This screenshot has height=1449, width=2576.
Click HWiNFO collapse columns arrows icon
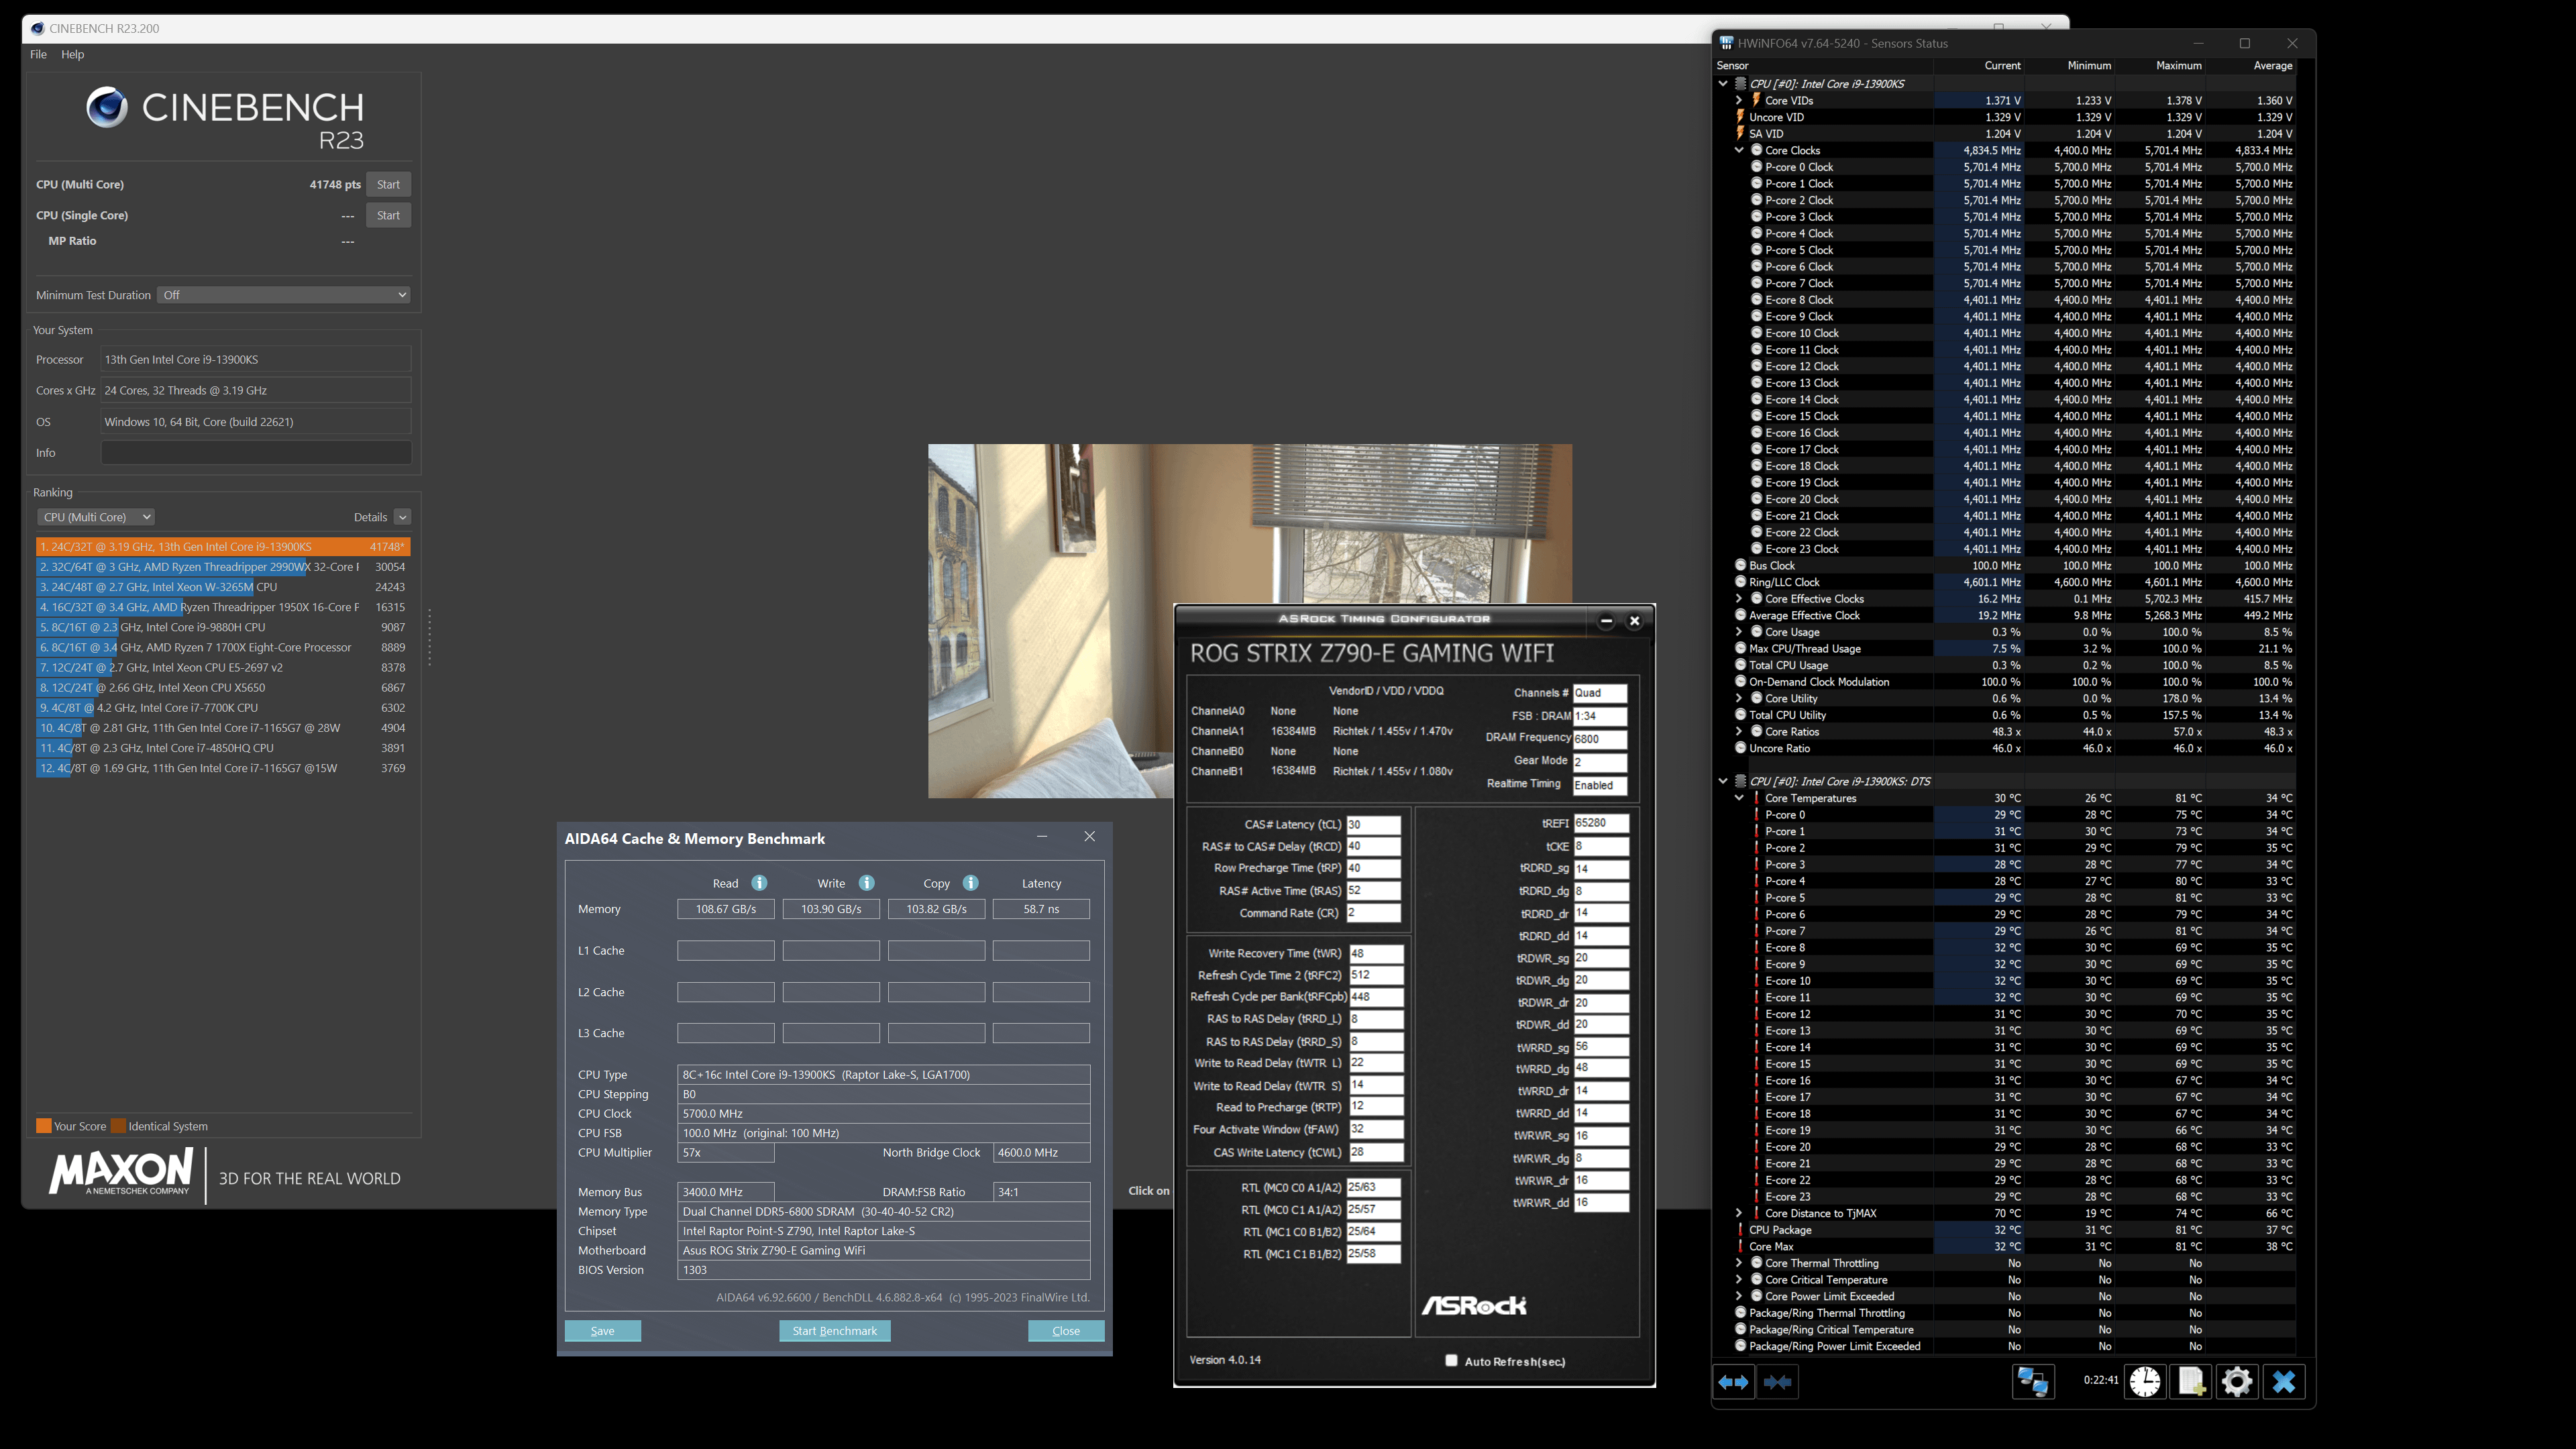[x=1777, y=1381]
